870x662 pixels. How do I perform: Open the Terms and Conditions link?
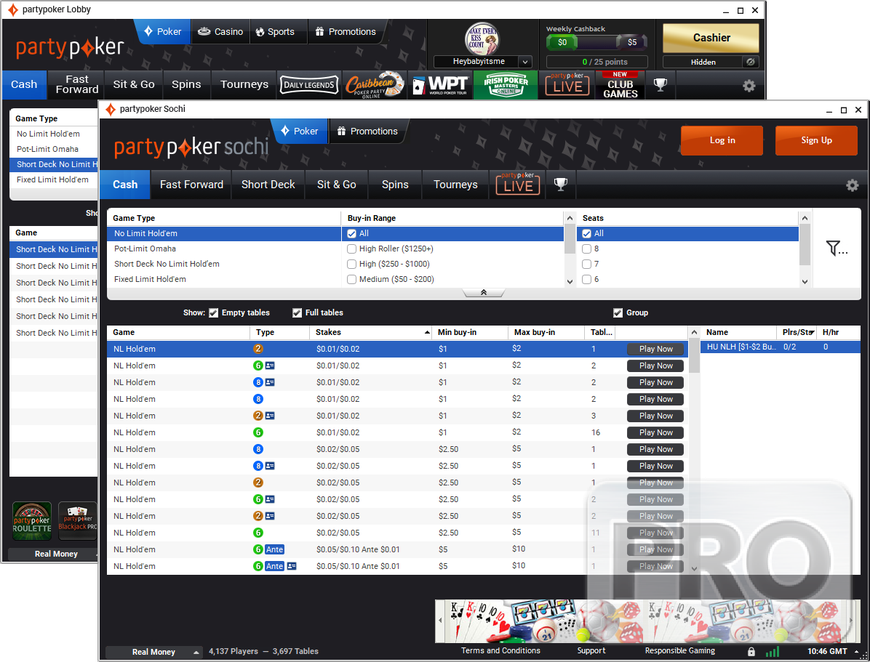[500, 651]
